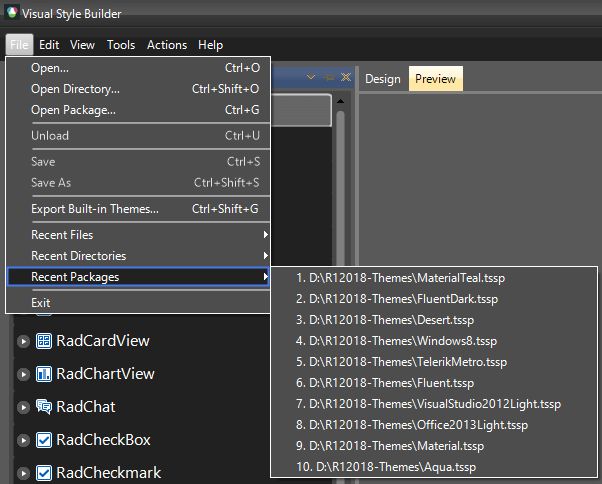Choose Open Directory... menu entry
This screenshot has height=484, width=602.
(x=139, y=89)
